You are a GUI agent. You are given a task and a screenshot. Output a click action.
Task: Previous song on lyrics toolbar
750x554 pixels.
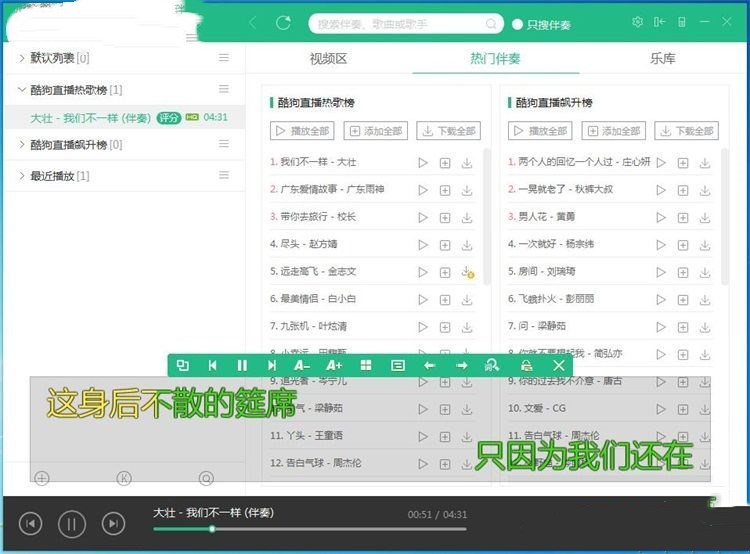212,366
